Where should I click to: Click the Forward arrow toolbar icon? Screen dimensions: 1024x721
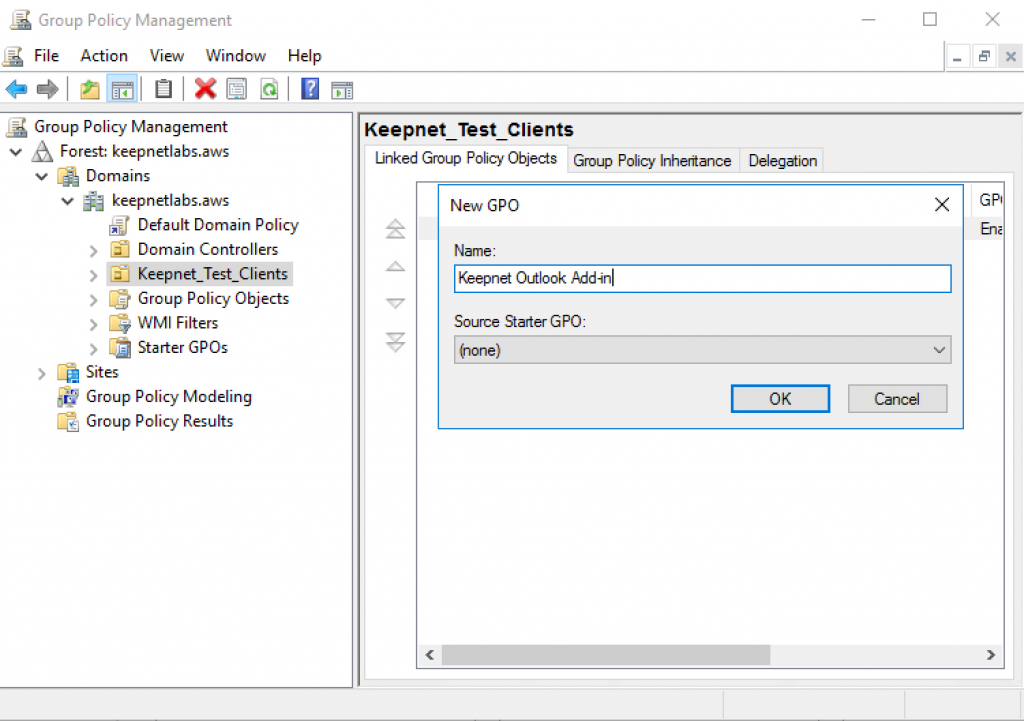(x=47, y=89)
